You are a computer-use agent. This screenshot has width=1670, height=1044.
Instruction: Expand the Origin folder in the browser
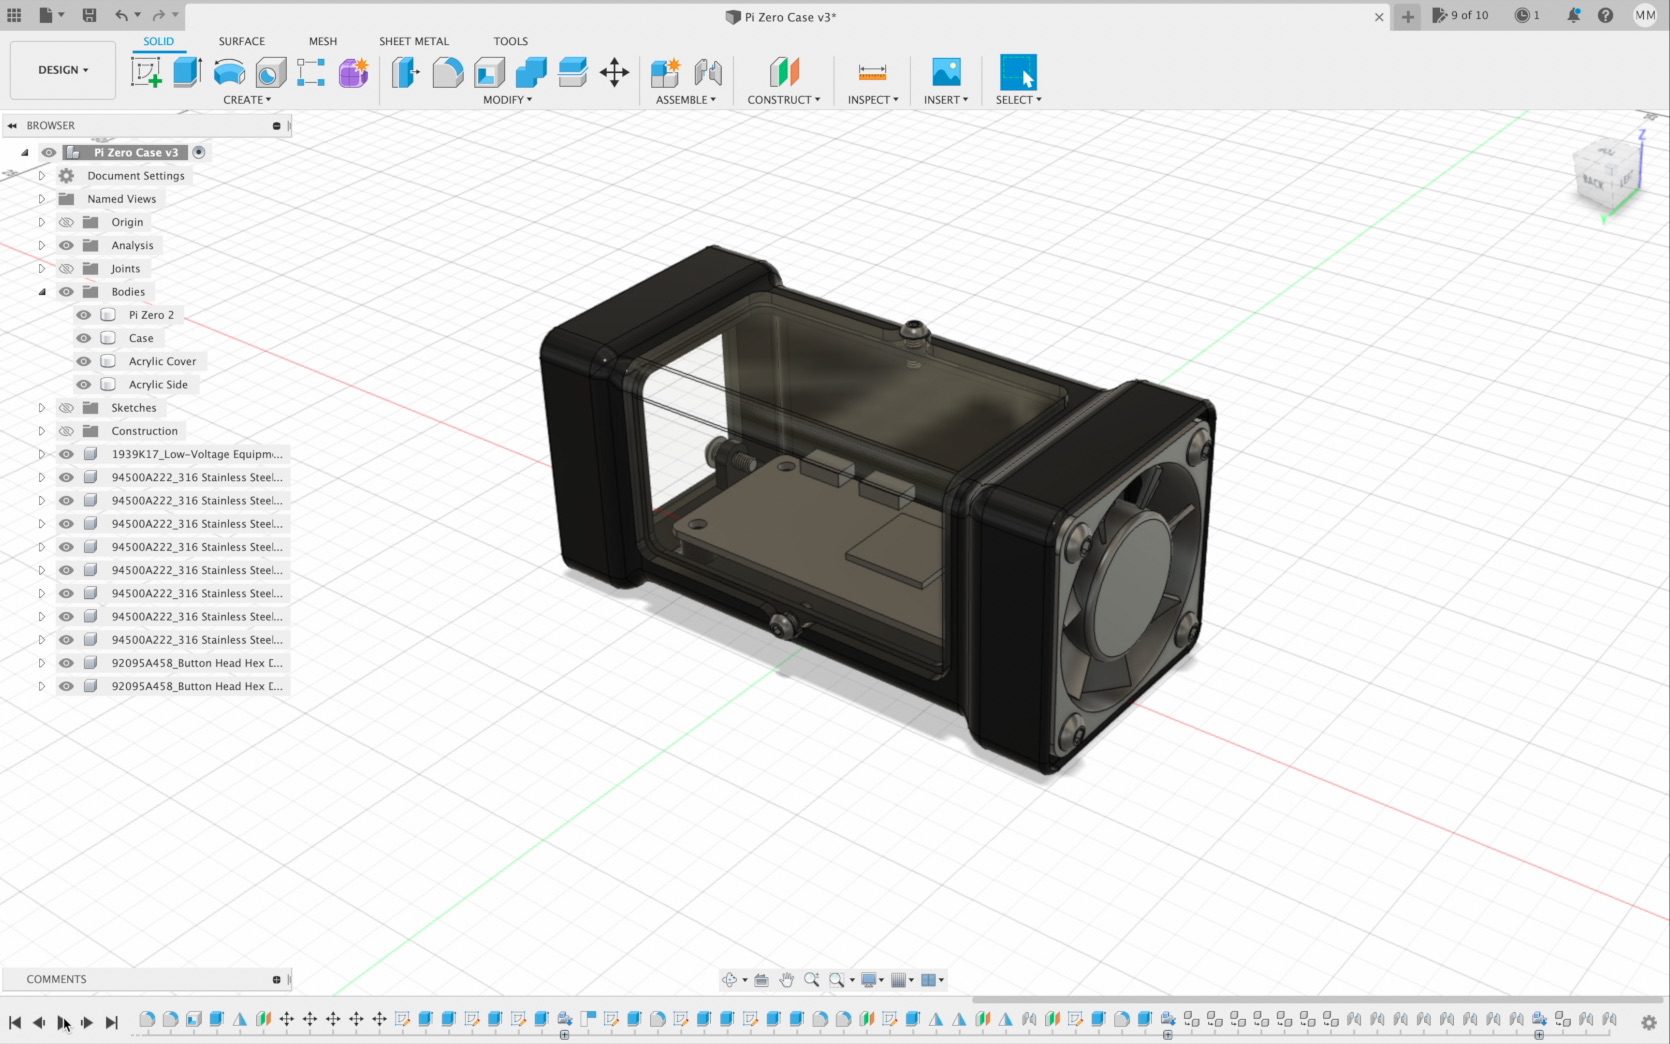click(x=41, y=221)
